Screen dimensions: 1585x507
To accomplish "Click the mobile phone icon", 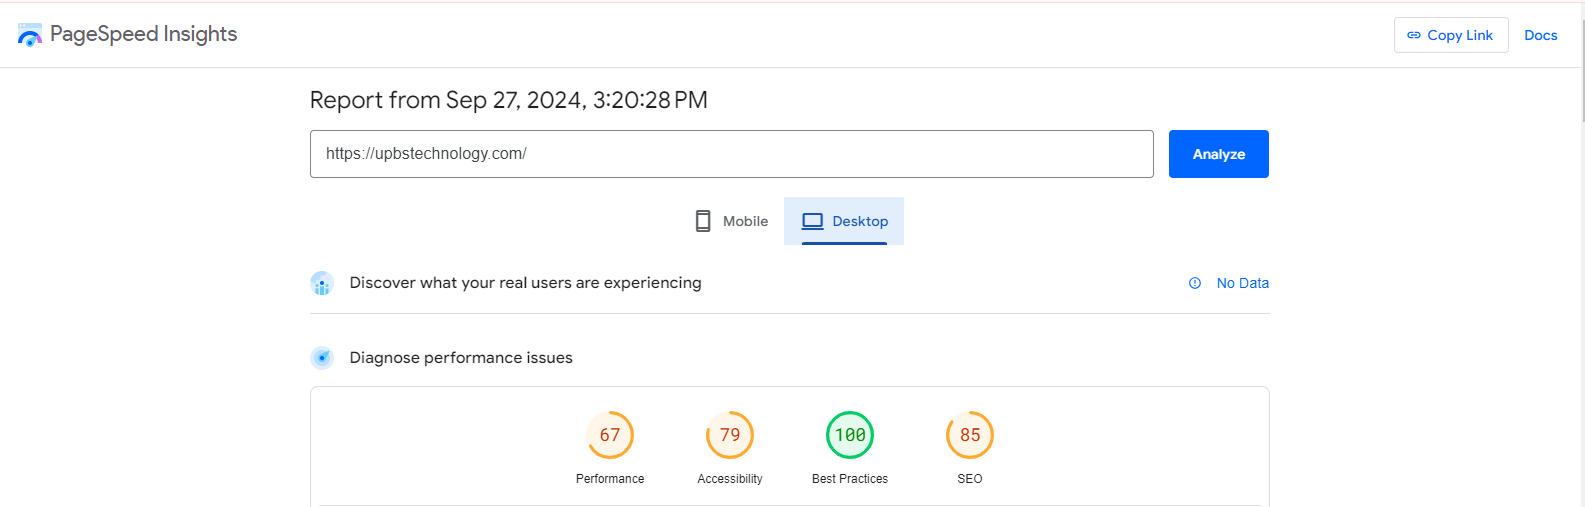I will coord(703,221).
